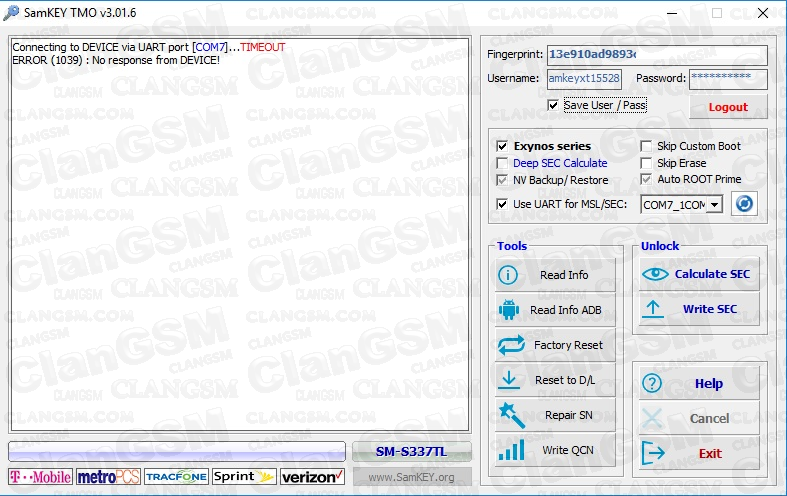Click the SamKEY key icon in title bar
Image resolution: width=787 pixels, height=496 pixels.
(x=11, y=13)
